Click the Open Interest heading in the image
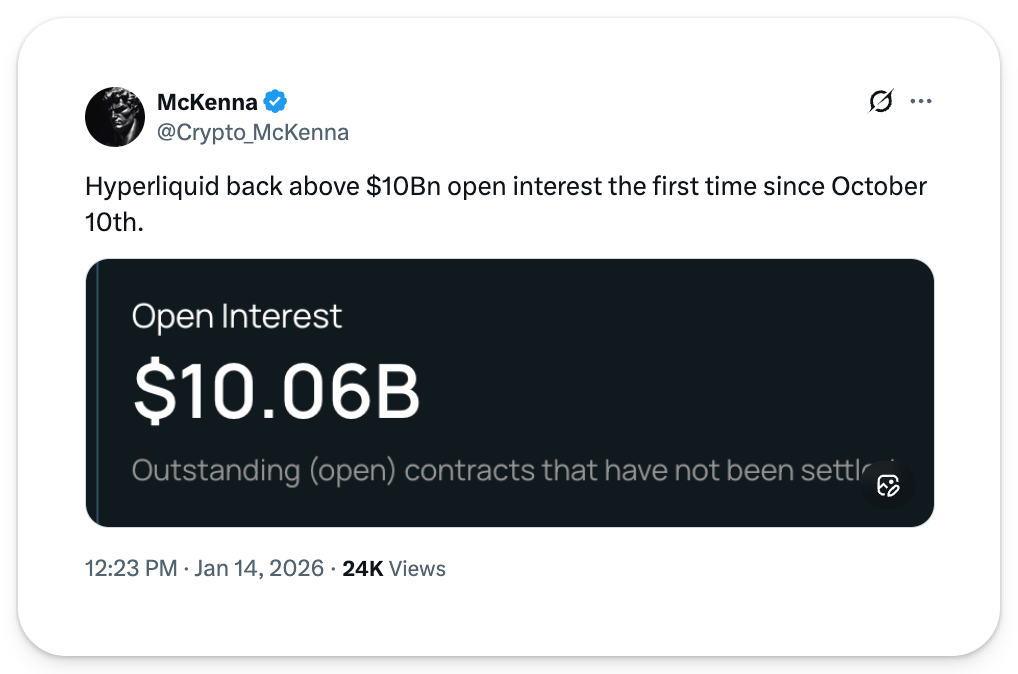This screenshot has height=674, width=1018. pos(237,316)
